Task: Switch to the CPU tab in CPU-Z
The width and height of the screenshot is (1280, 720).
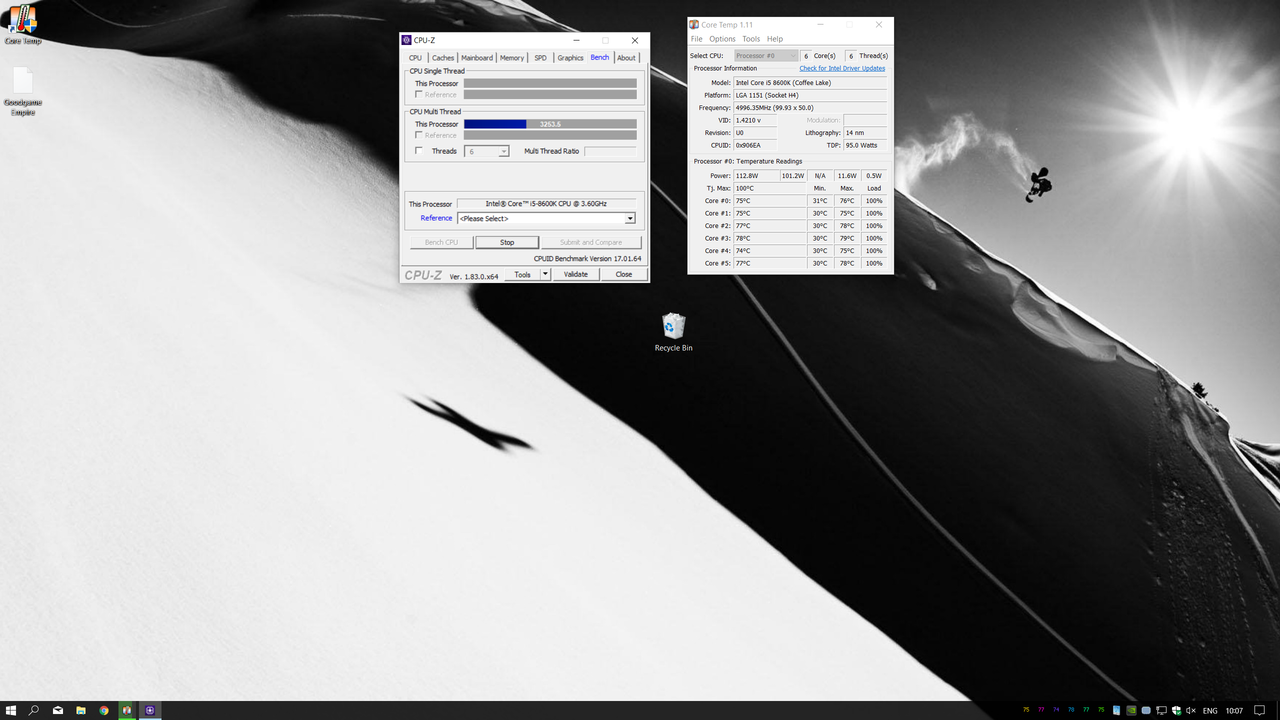Action: (x=415, y=58)
